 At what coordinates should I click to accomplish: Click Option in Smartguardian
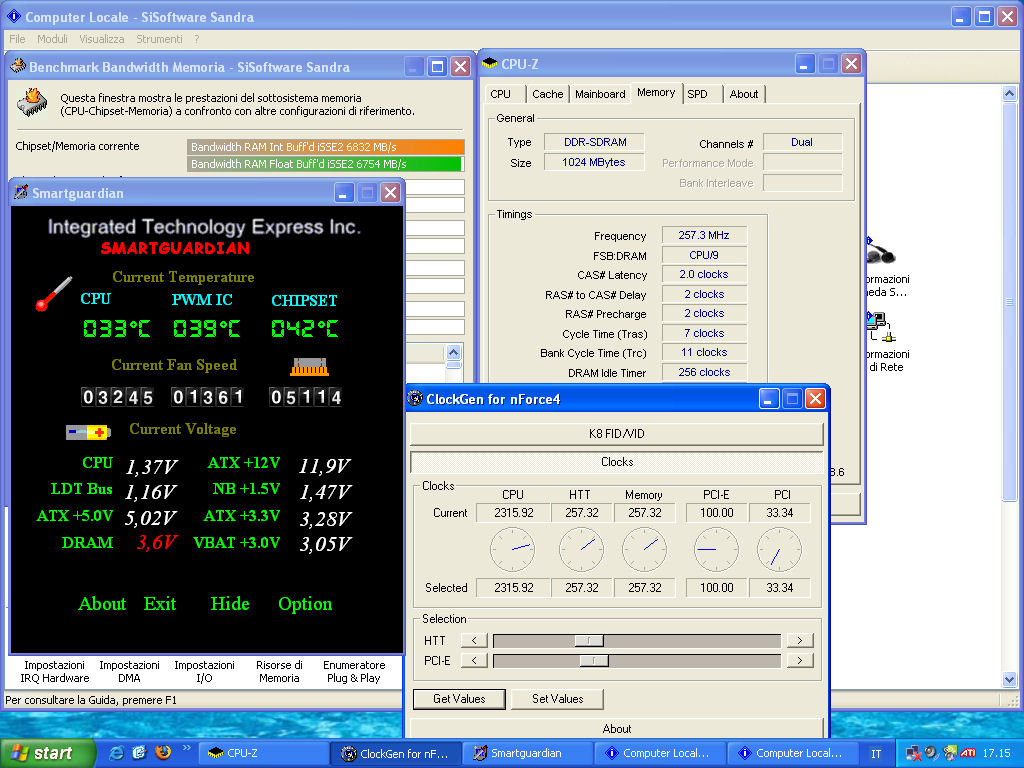(x=305, y=603)
